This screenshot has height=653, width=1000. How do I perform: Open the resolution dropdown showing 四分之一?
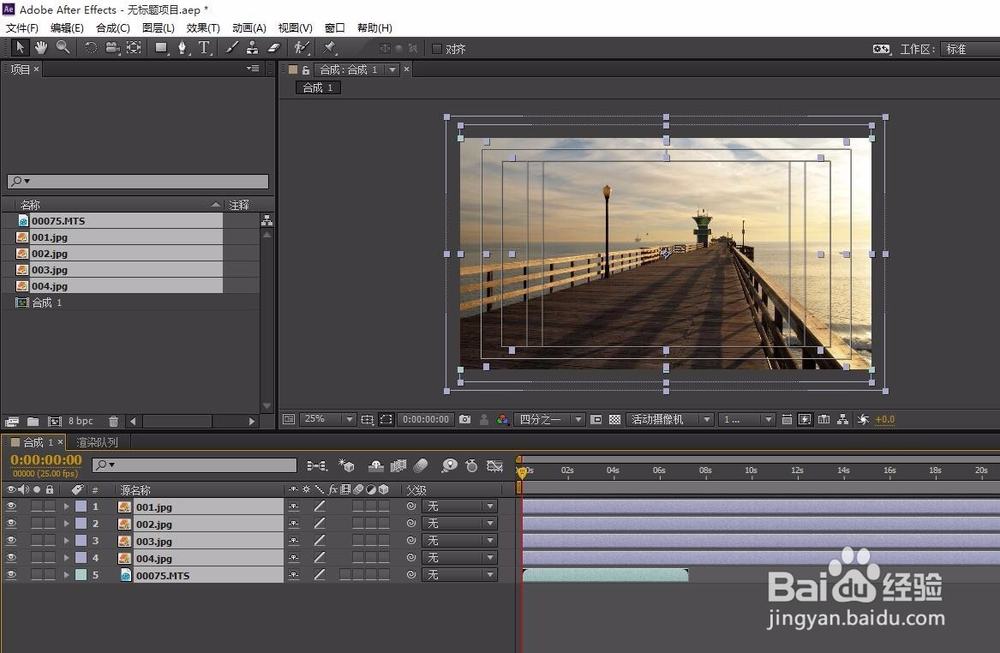click(549, 419)
